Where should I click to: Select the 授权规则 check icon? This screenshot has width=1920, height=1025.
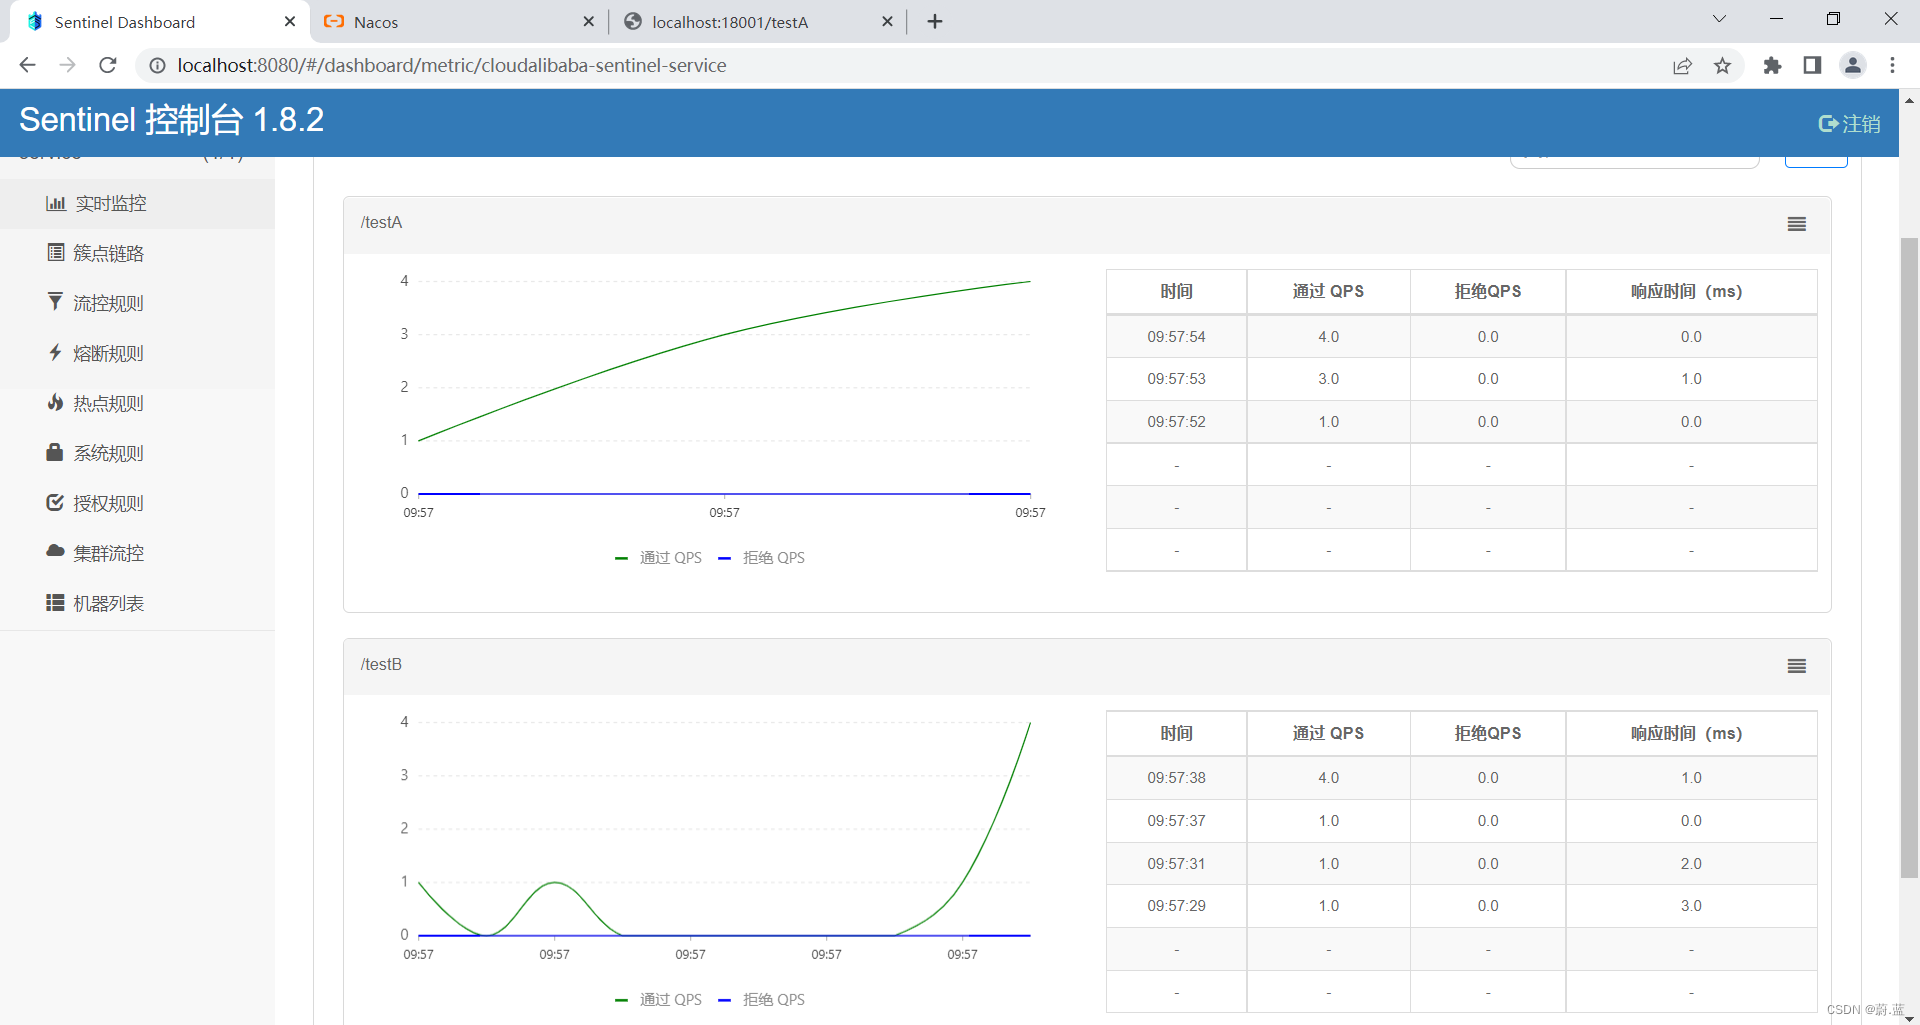pyautogui.click(x=55, y=503)
